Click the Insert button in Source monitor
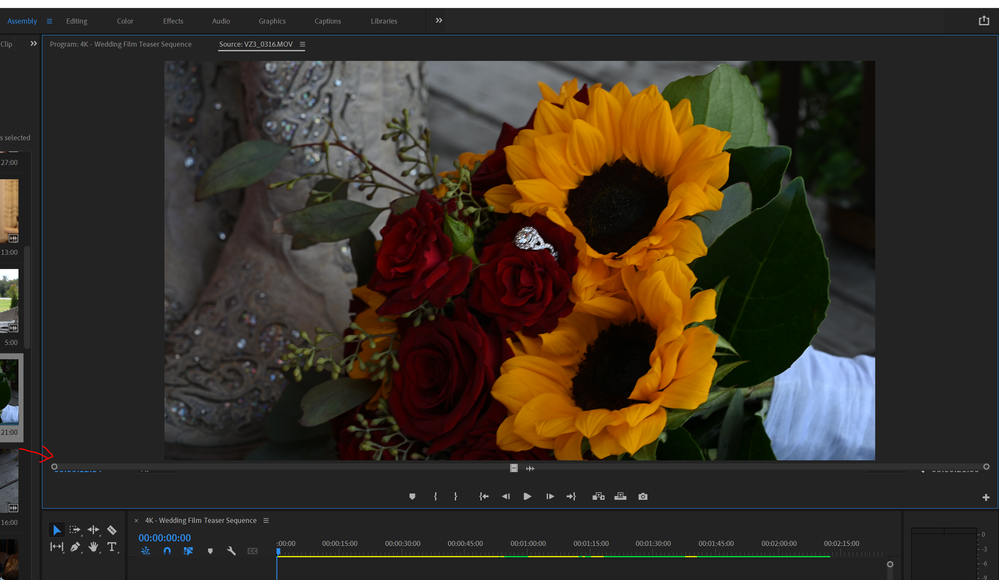This screenshot has width=999, height=580. (599, 496)
